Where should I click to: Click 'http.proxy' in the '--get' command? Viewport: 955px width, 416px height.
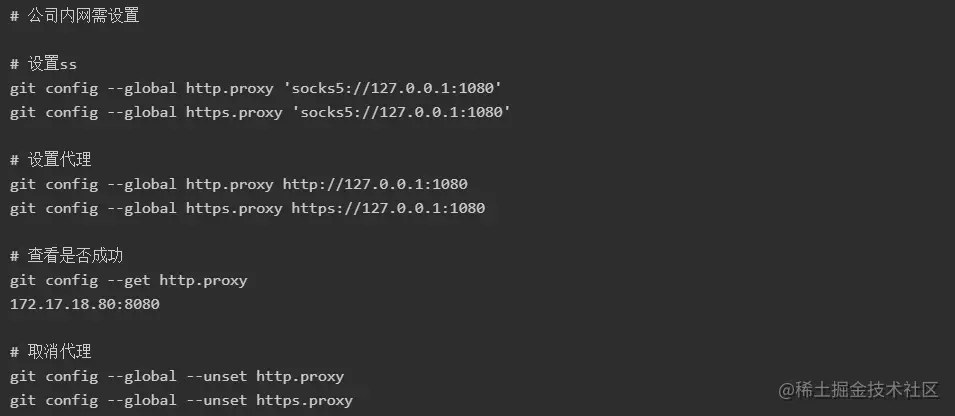(203, 280)
